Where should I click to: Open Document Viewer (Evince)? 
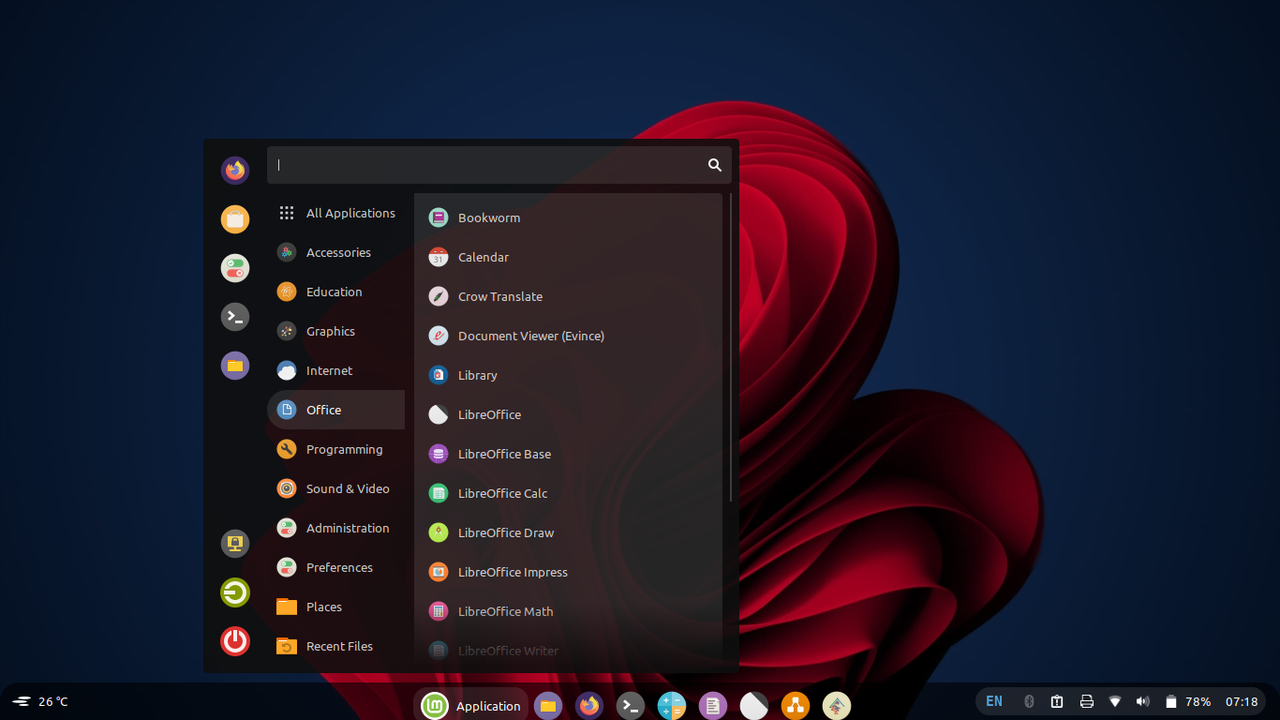[568, 336]
